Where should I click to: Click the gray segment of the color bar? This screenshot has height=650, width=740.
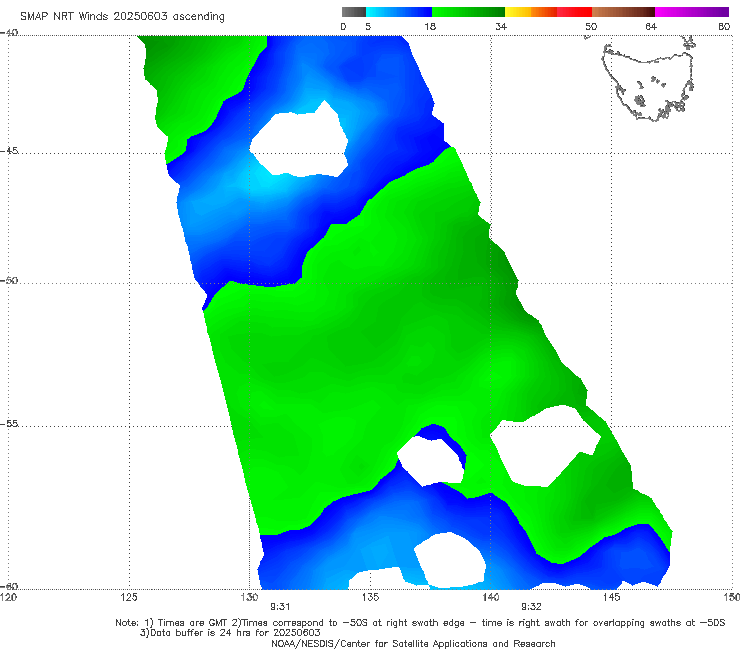[x=354, y=12]
